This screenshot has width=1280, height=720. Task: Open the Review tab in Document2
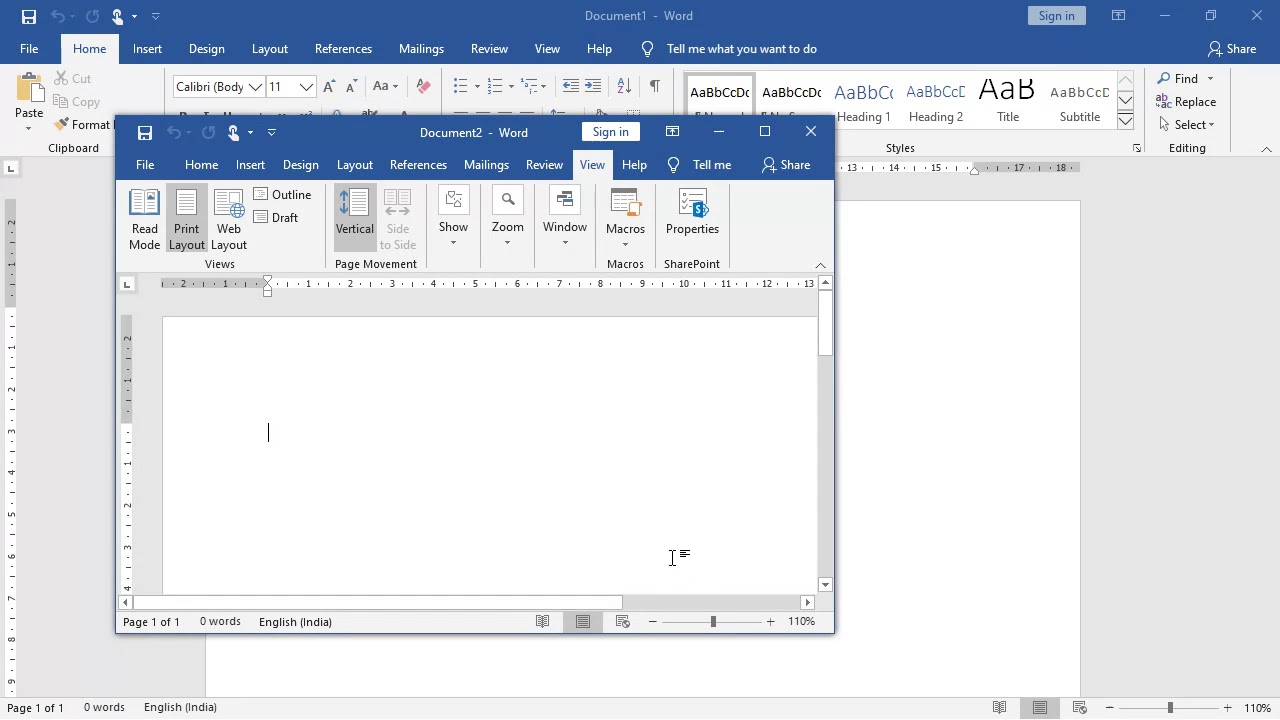(544, 165)
